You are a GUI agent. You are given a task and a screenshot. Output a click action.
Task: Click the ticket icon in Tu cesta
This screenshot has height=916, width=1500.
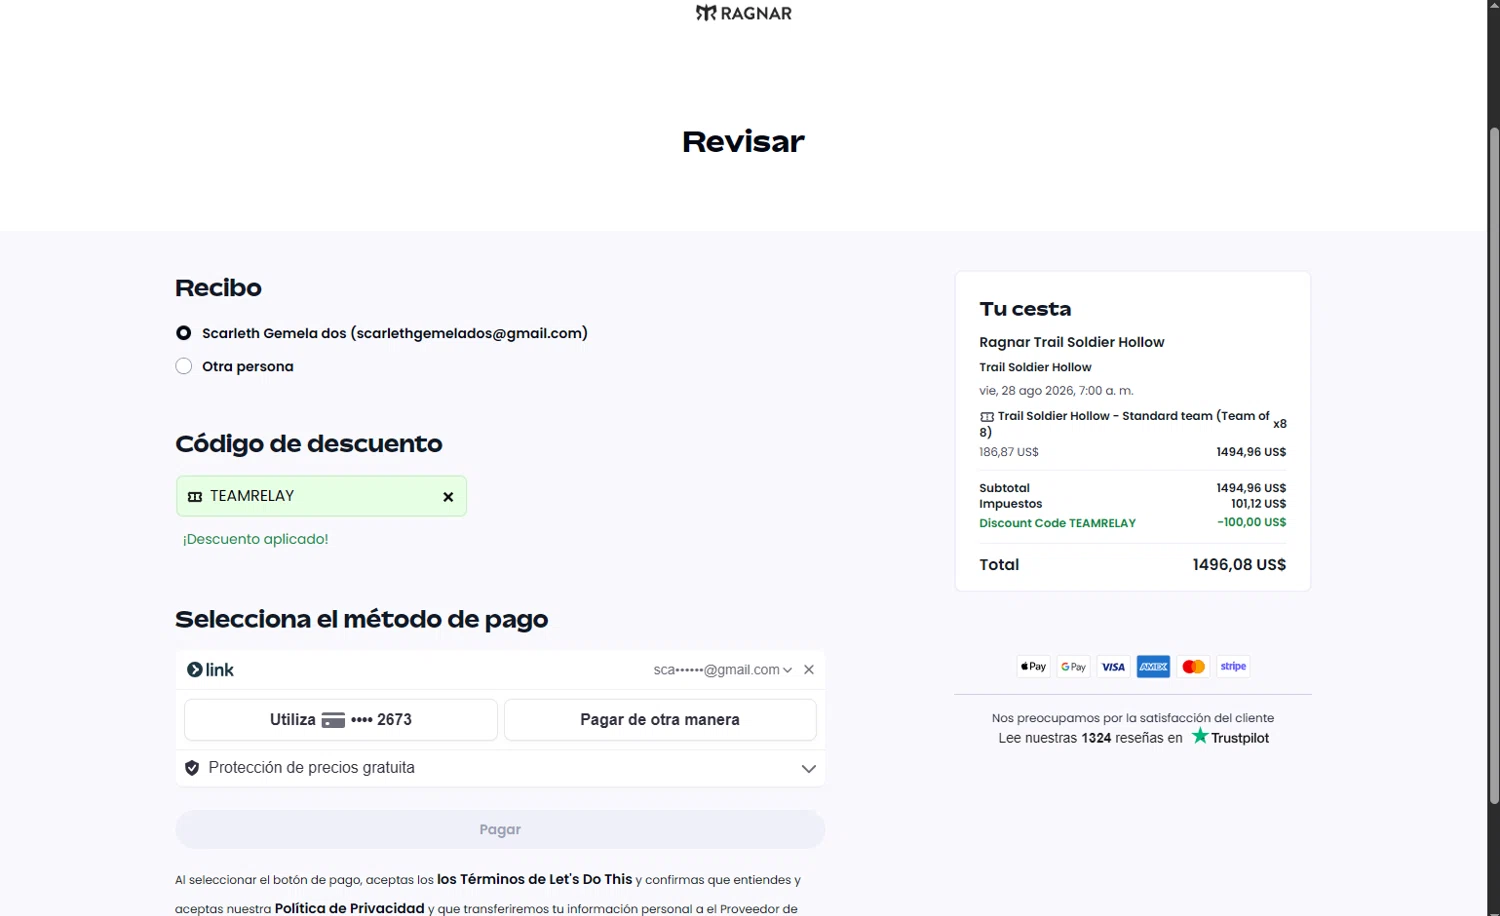pos(987,417)
